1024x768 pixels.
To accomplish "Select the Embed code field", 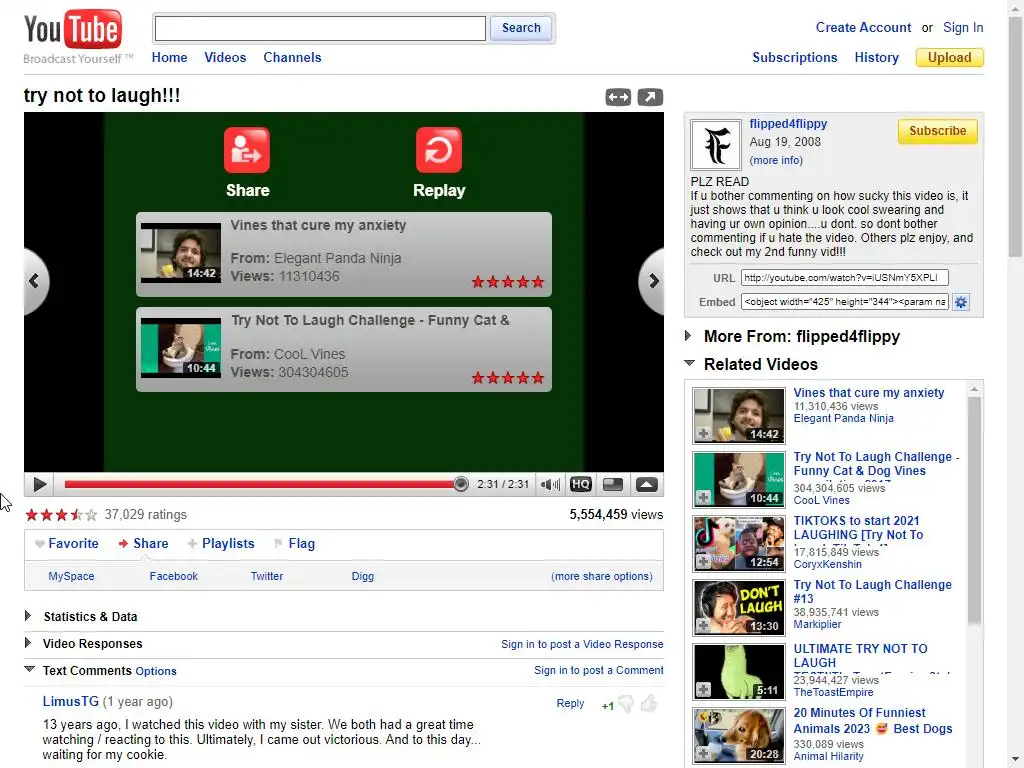I will click(844, 302).
